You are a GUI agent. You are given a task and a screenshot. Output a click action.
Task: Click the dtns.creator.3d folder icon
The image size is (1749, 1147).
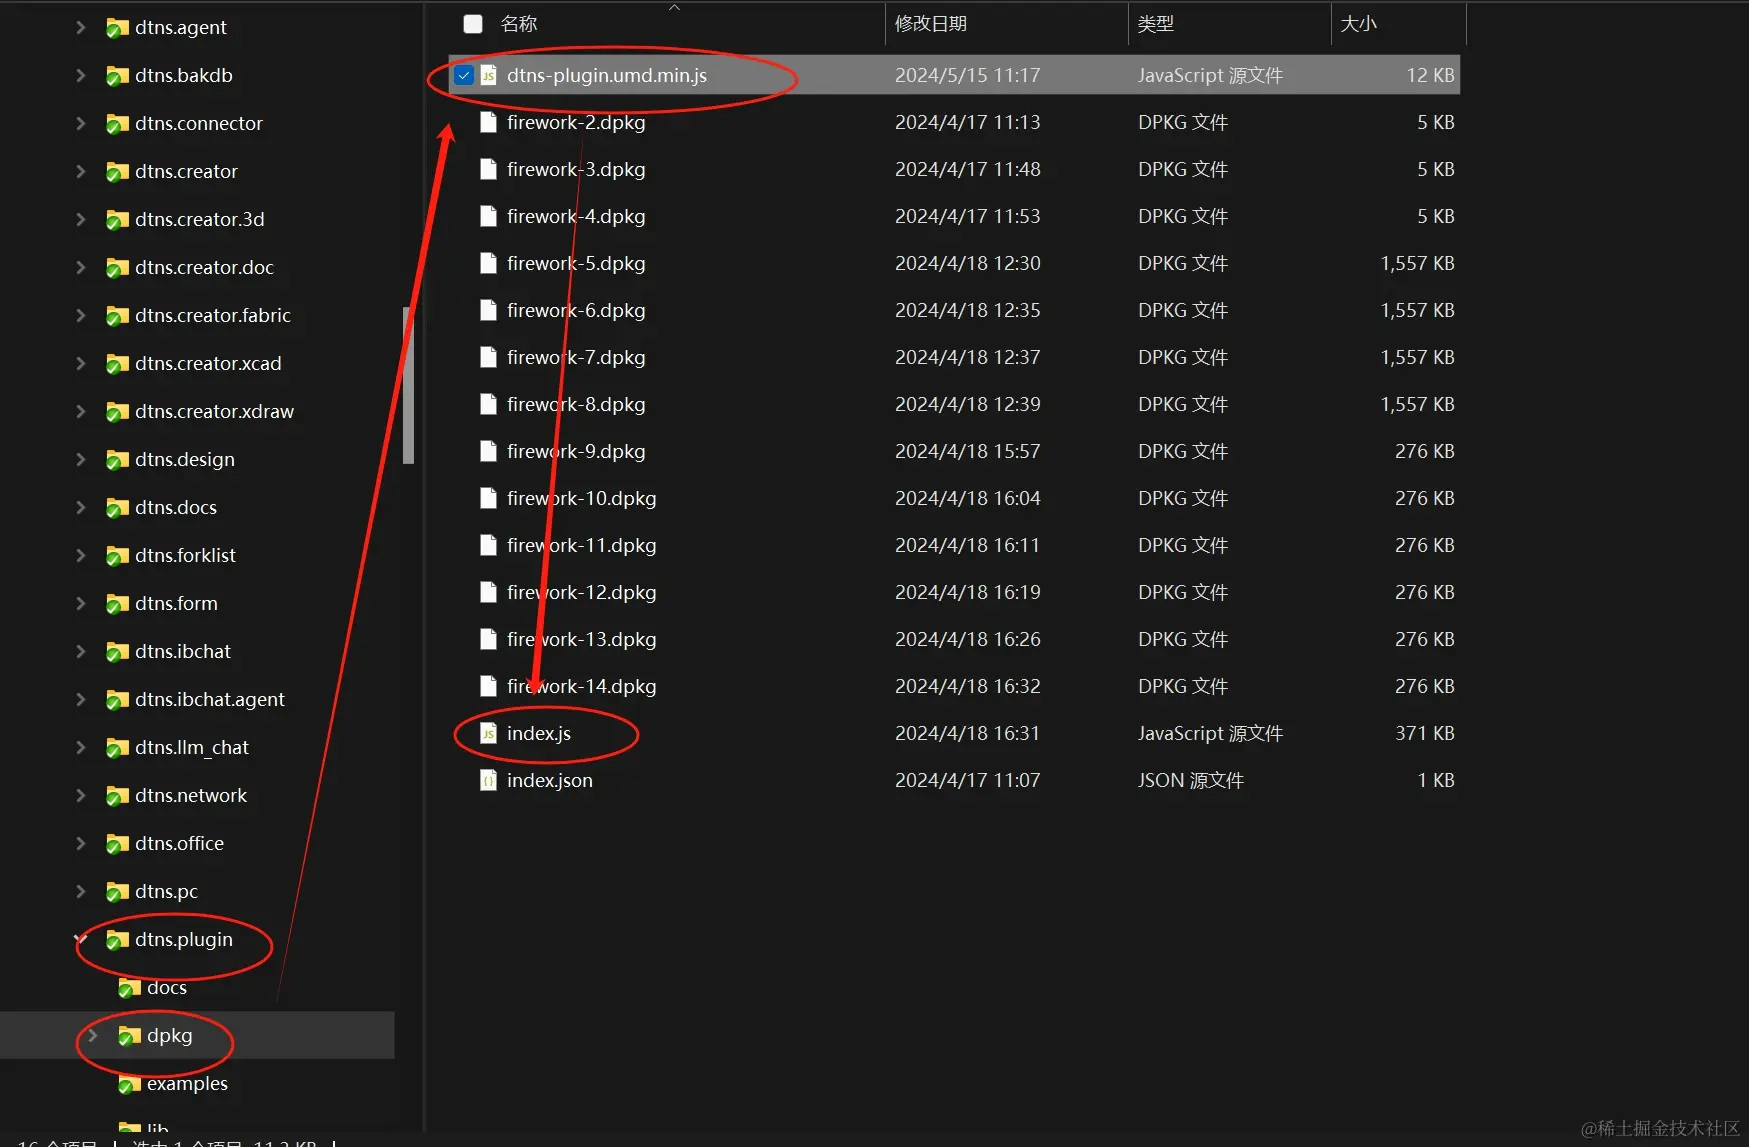(x=117, y=220)
